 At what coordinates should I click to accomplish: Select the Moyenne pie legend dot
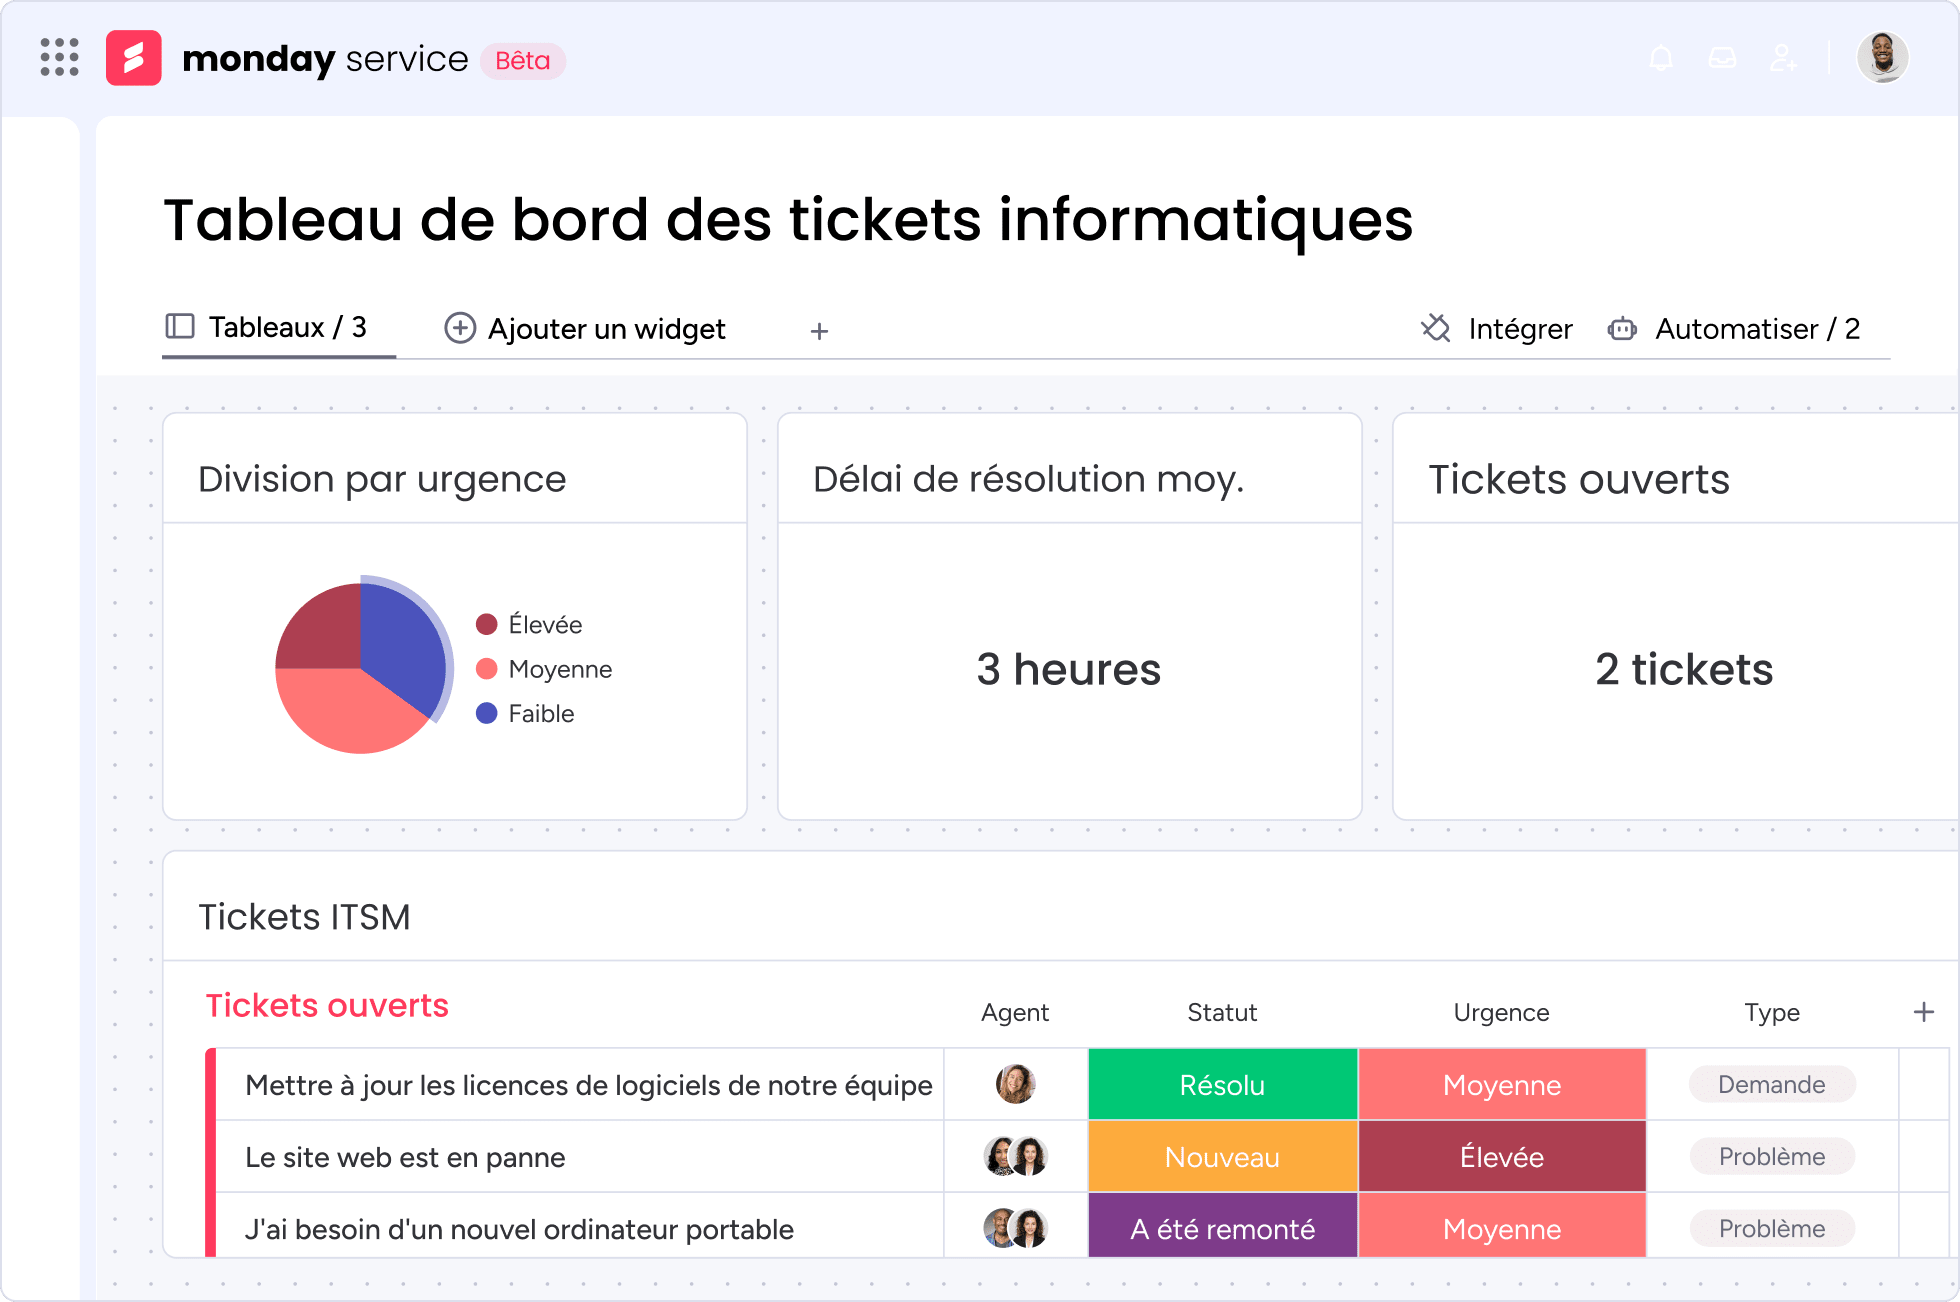click(x=487, y=668)
